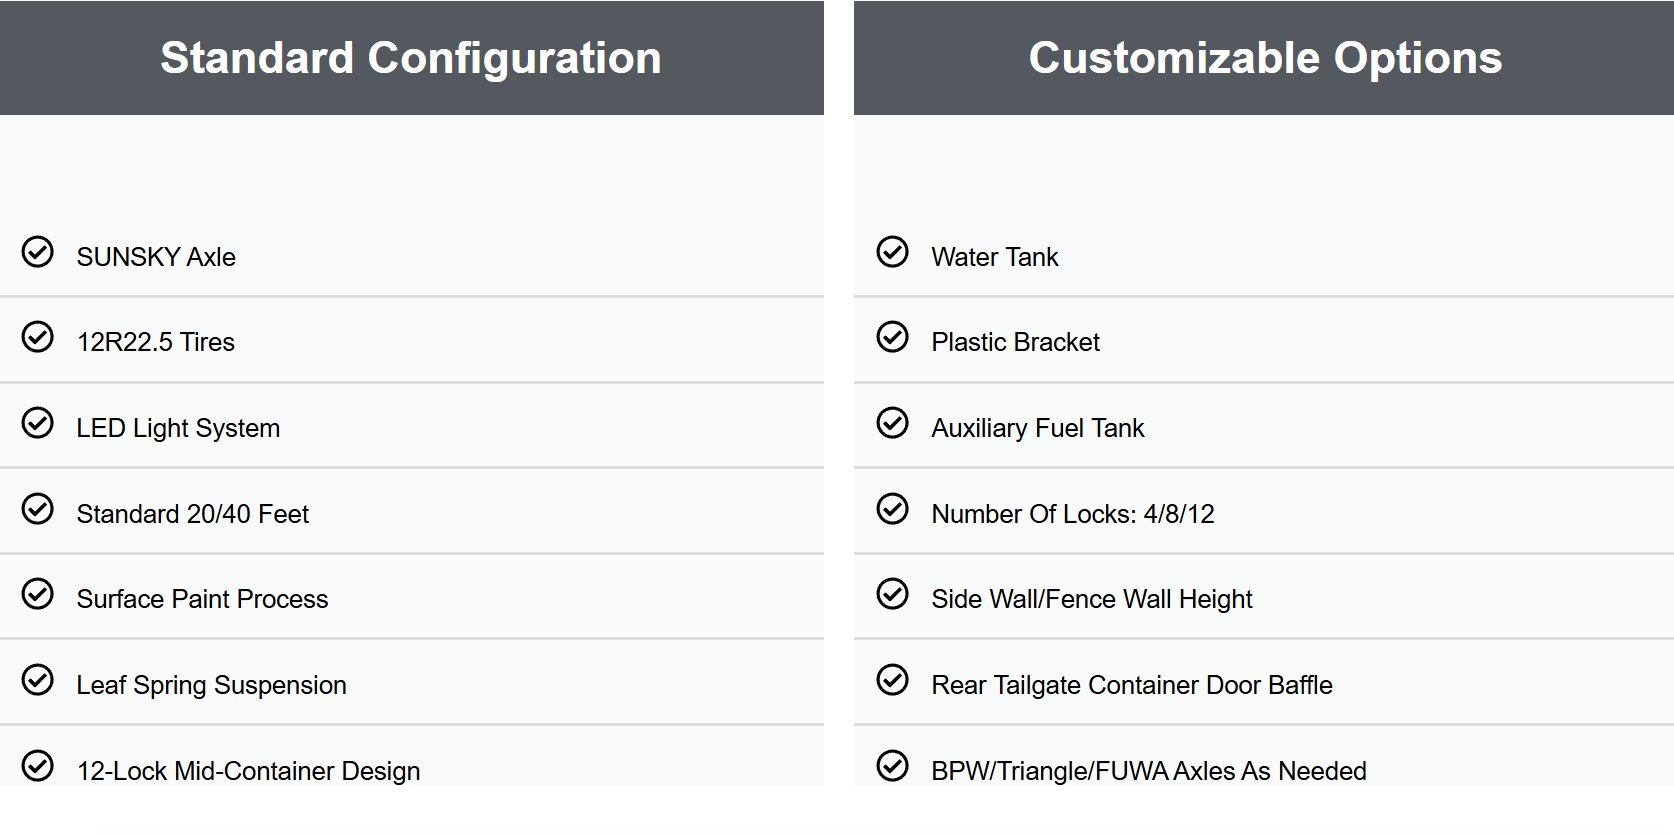
Task: Click the checkmark icon next to 12R22.5 Tires
Action: pos(38,337)
